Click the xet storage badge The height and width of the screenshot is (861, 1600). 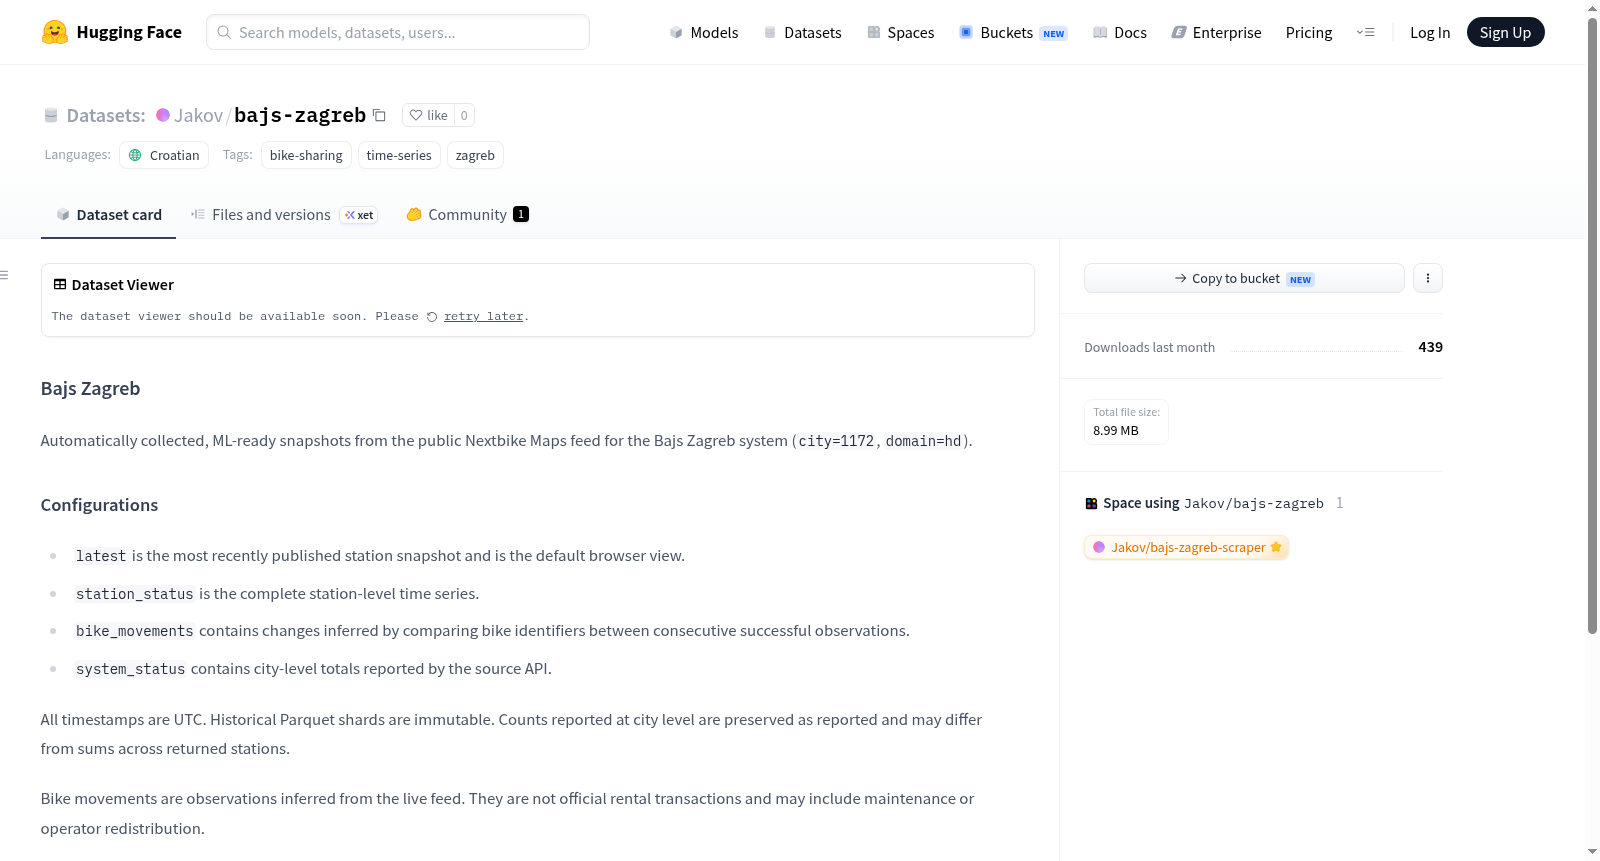point(359,215)
